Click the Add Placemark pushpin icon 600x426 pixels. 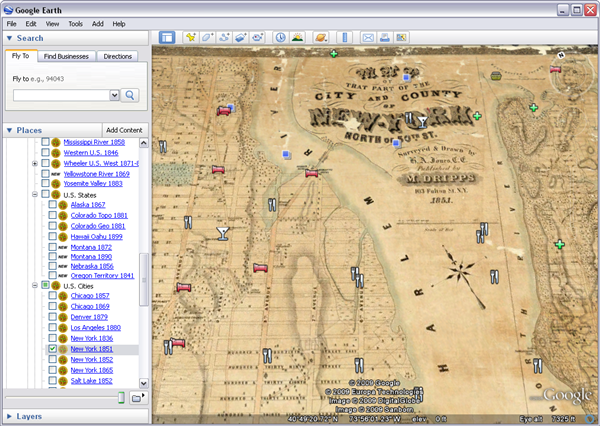click(x=190, y=38)
